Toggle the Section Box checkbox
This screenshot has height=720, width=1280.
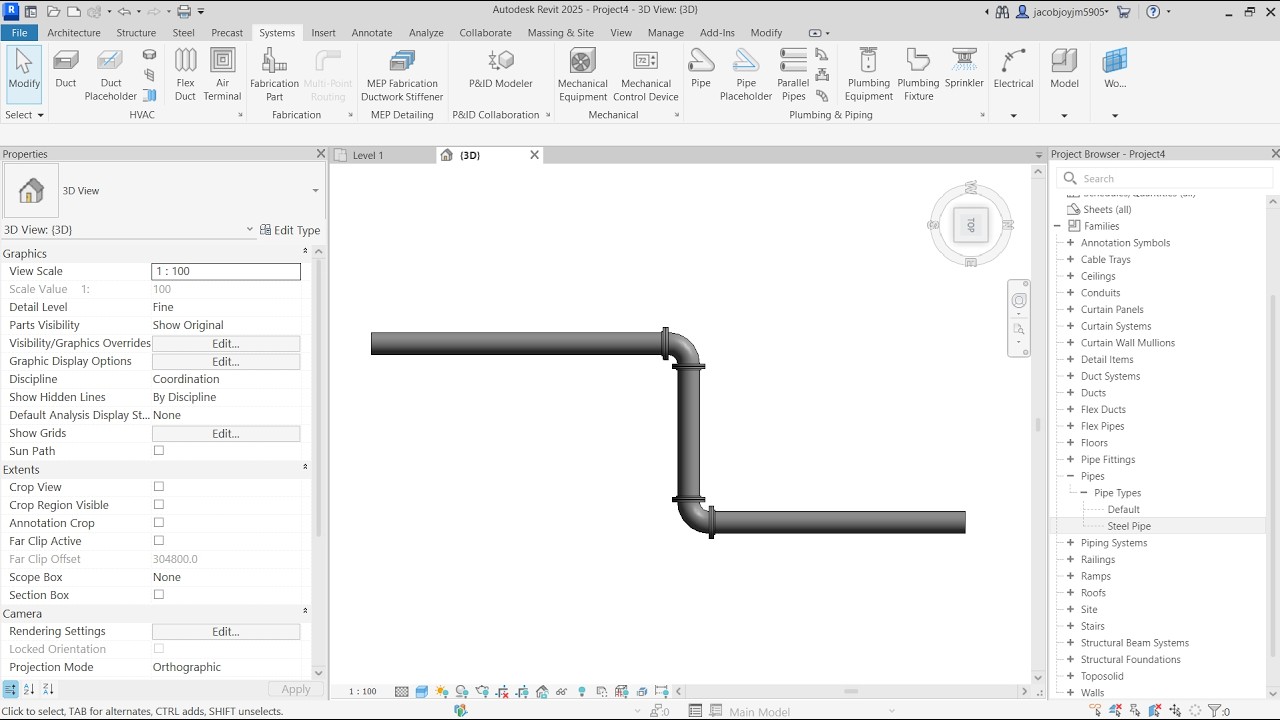[x=158, y=595]
